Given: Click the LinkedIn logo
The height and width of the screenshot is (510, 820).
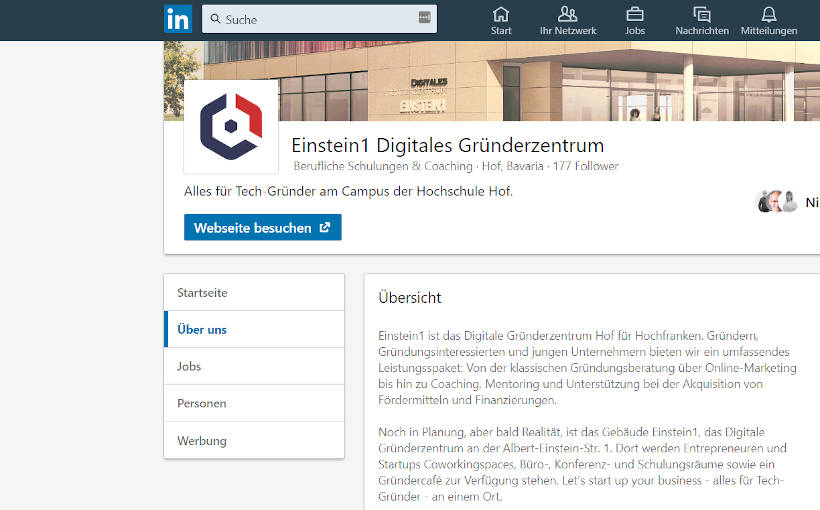Looking at the screenshot, I should [178, 19].
